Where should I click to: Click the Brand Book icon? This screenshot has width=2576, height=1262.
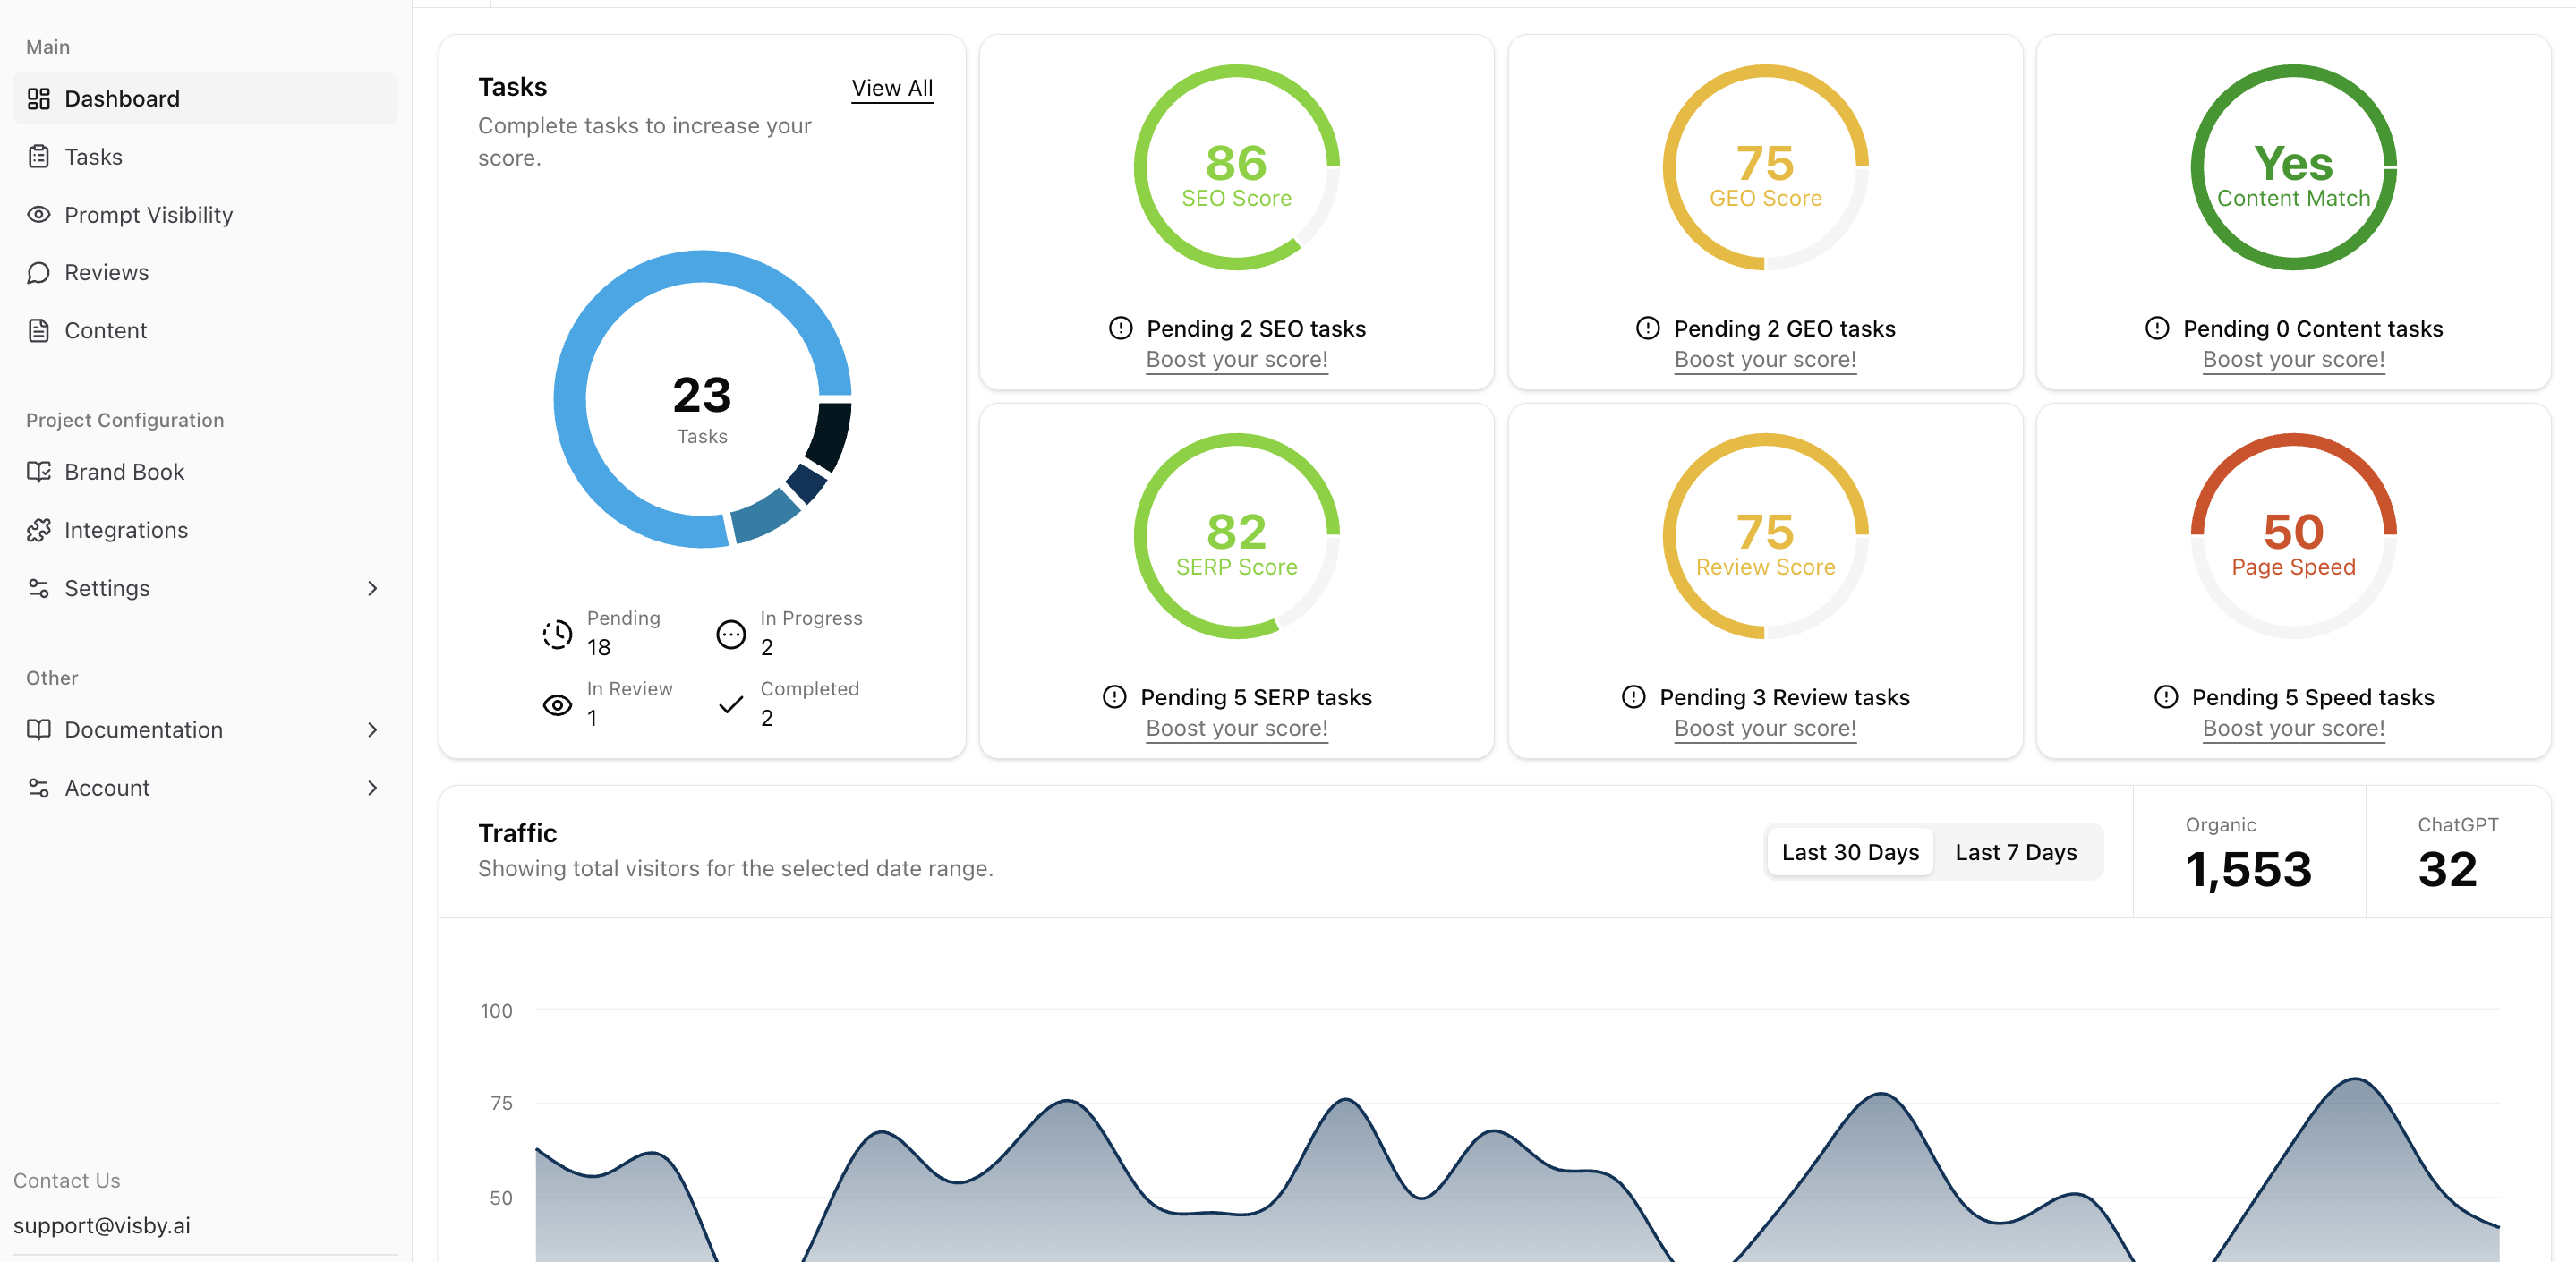pyautogui.click(x=39, y=471)
